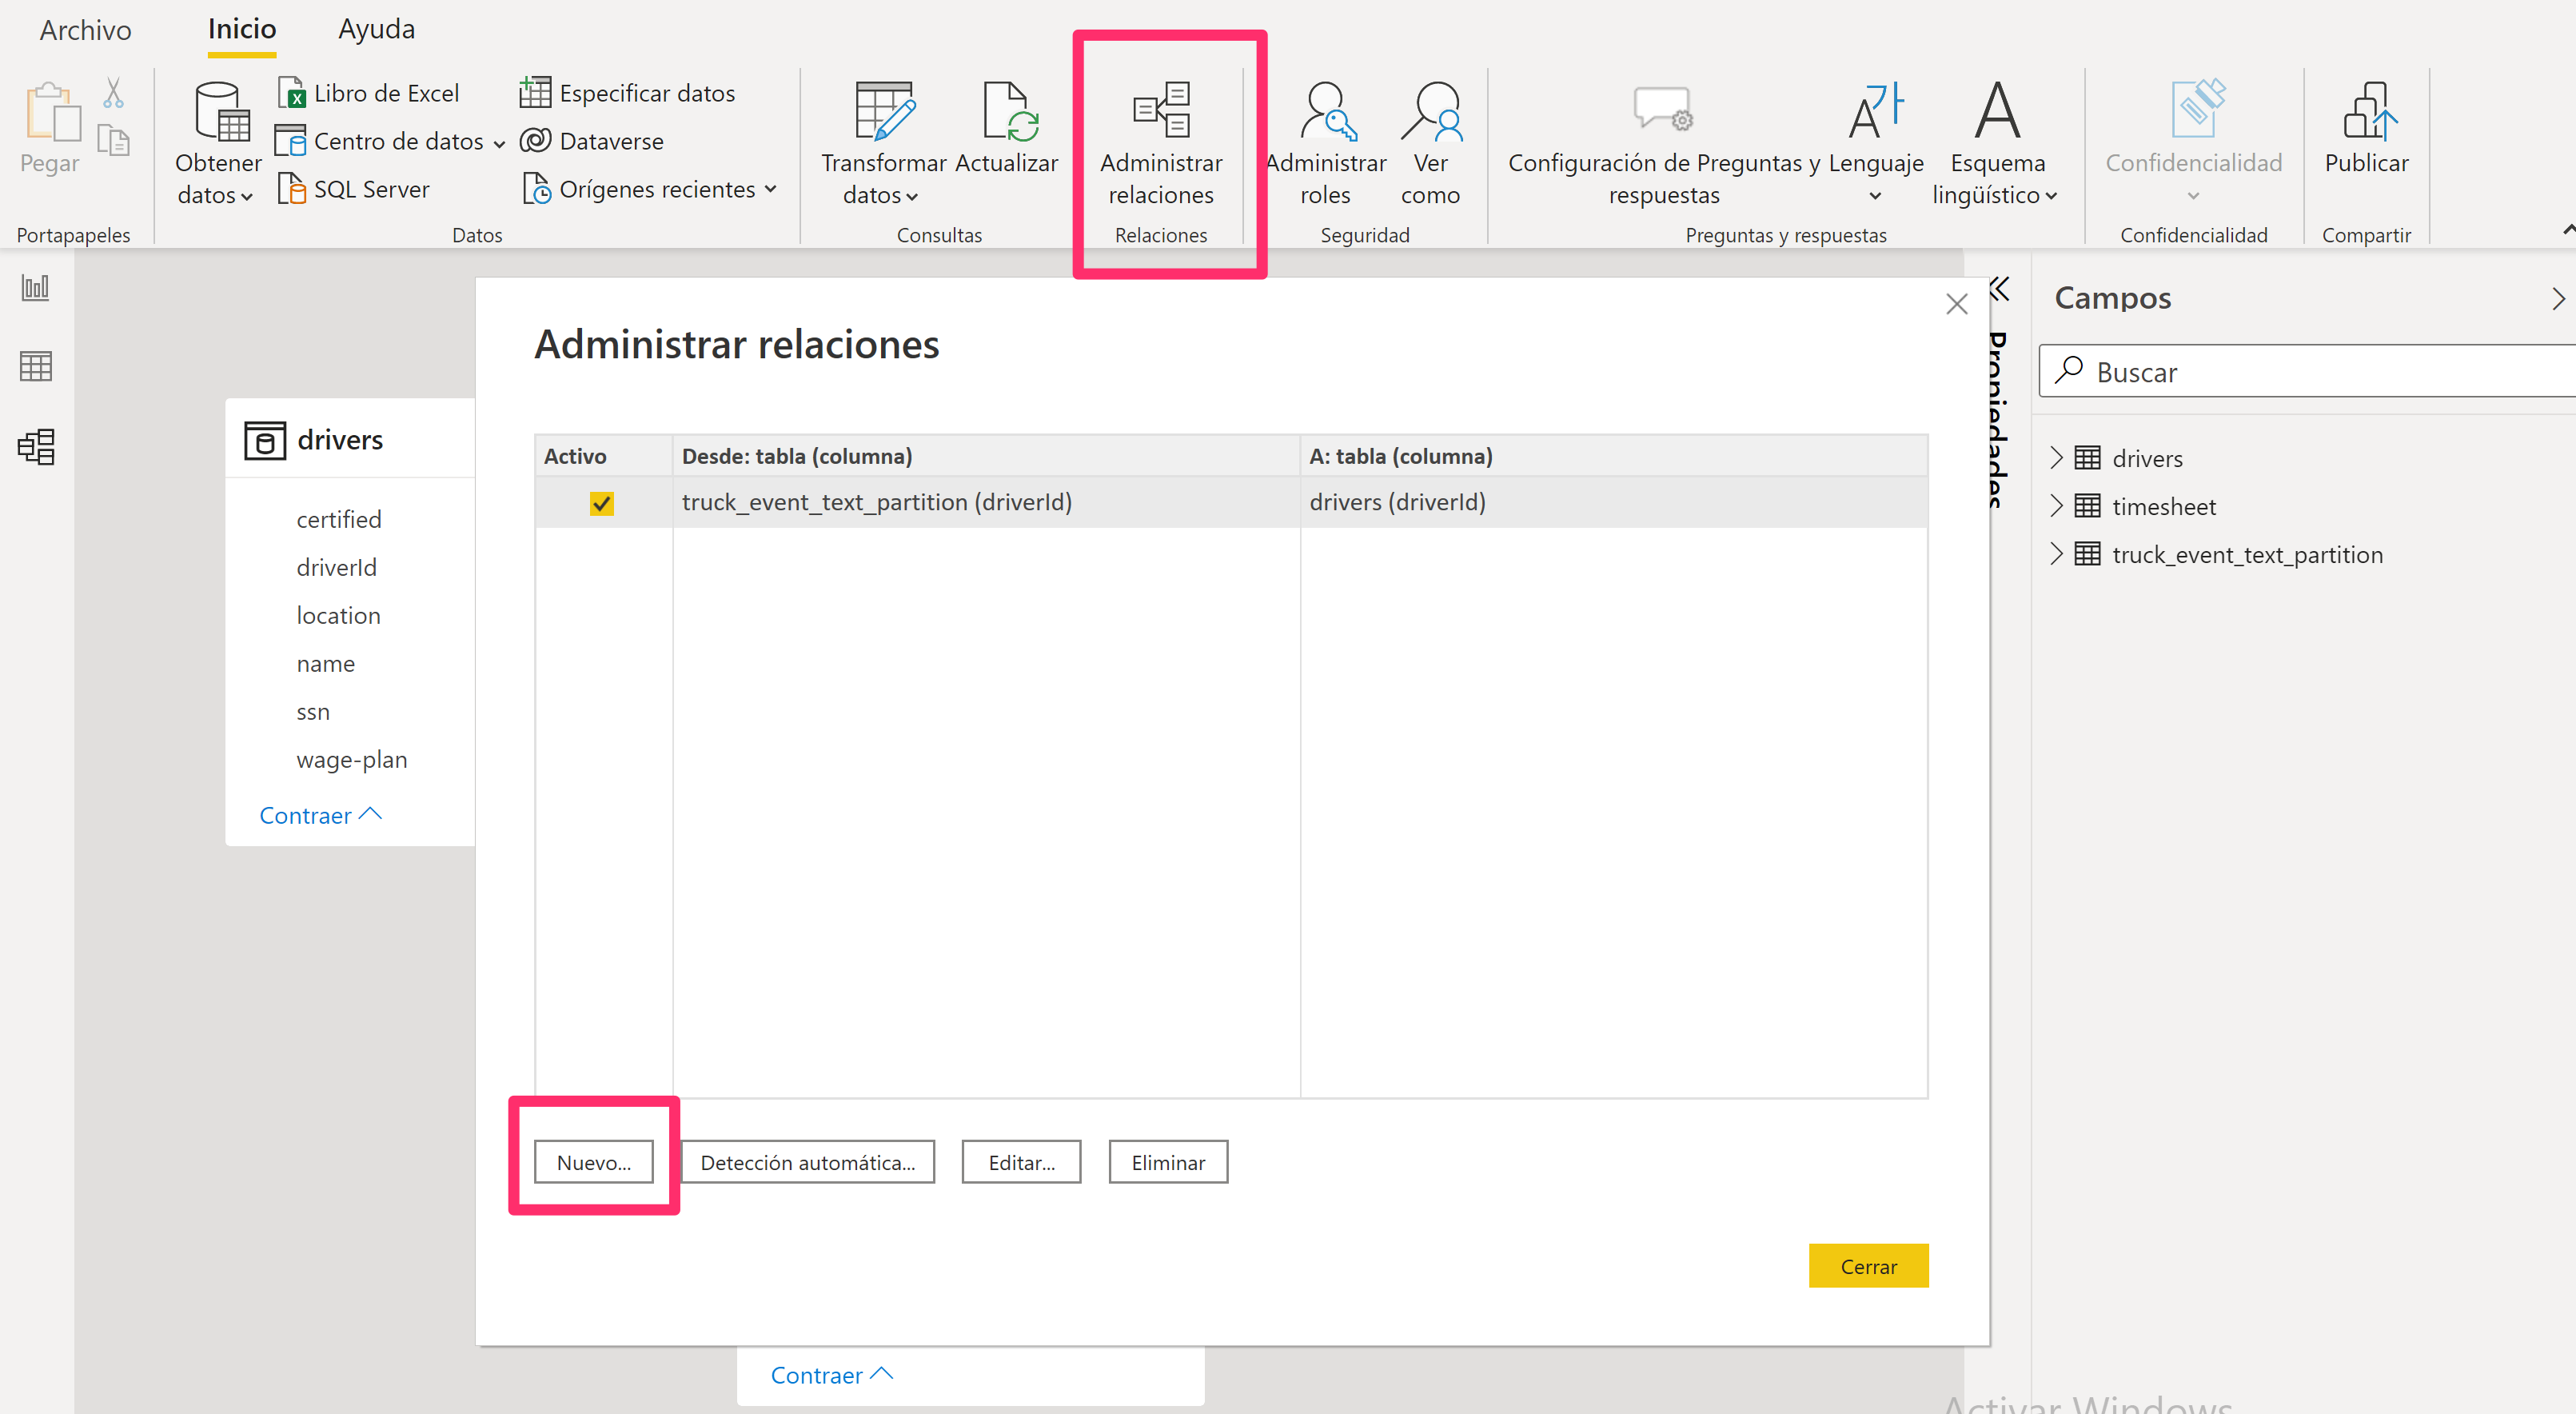Switch to report view in left sidebar
The height and width of the screenshot is (1414, 2576).
36,288
